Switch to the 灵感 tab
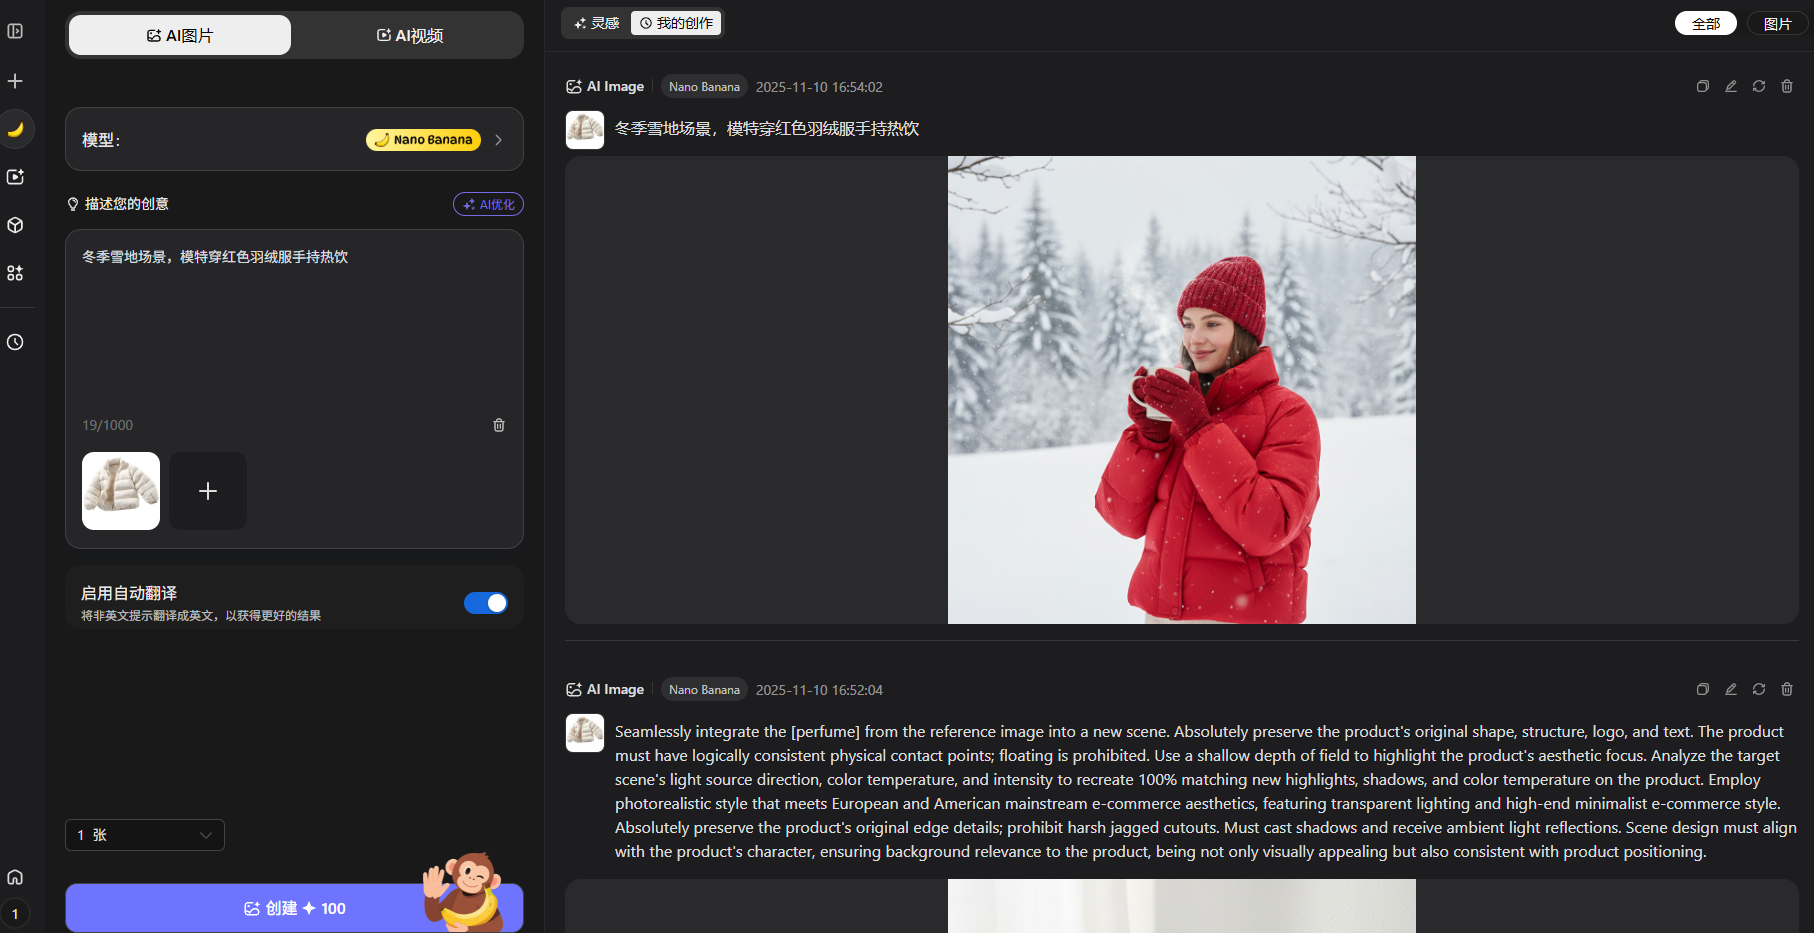 (597, 23)
